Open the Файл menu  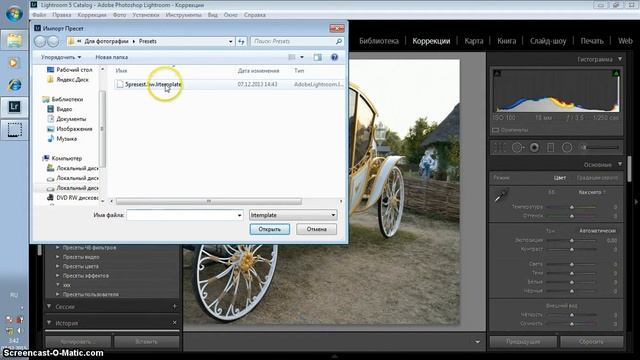[x=39, y=15]
